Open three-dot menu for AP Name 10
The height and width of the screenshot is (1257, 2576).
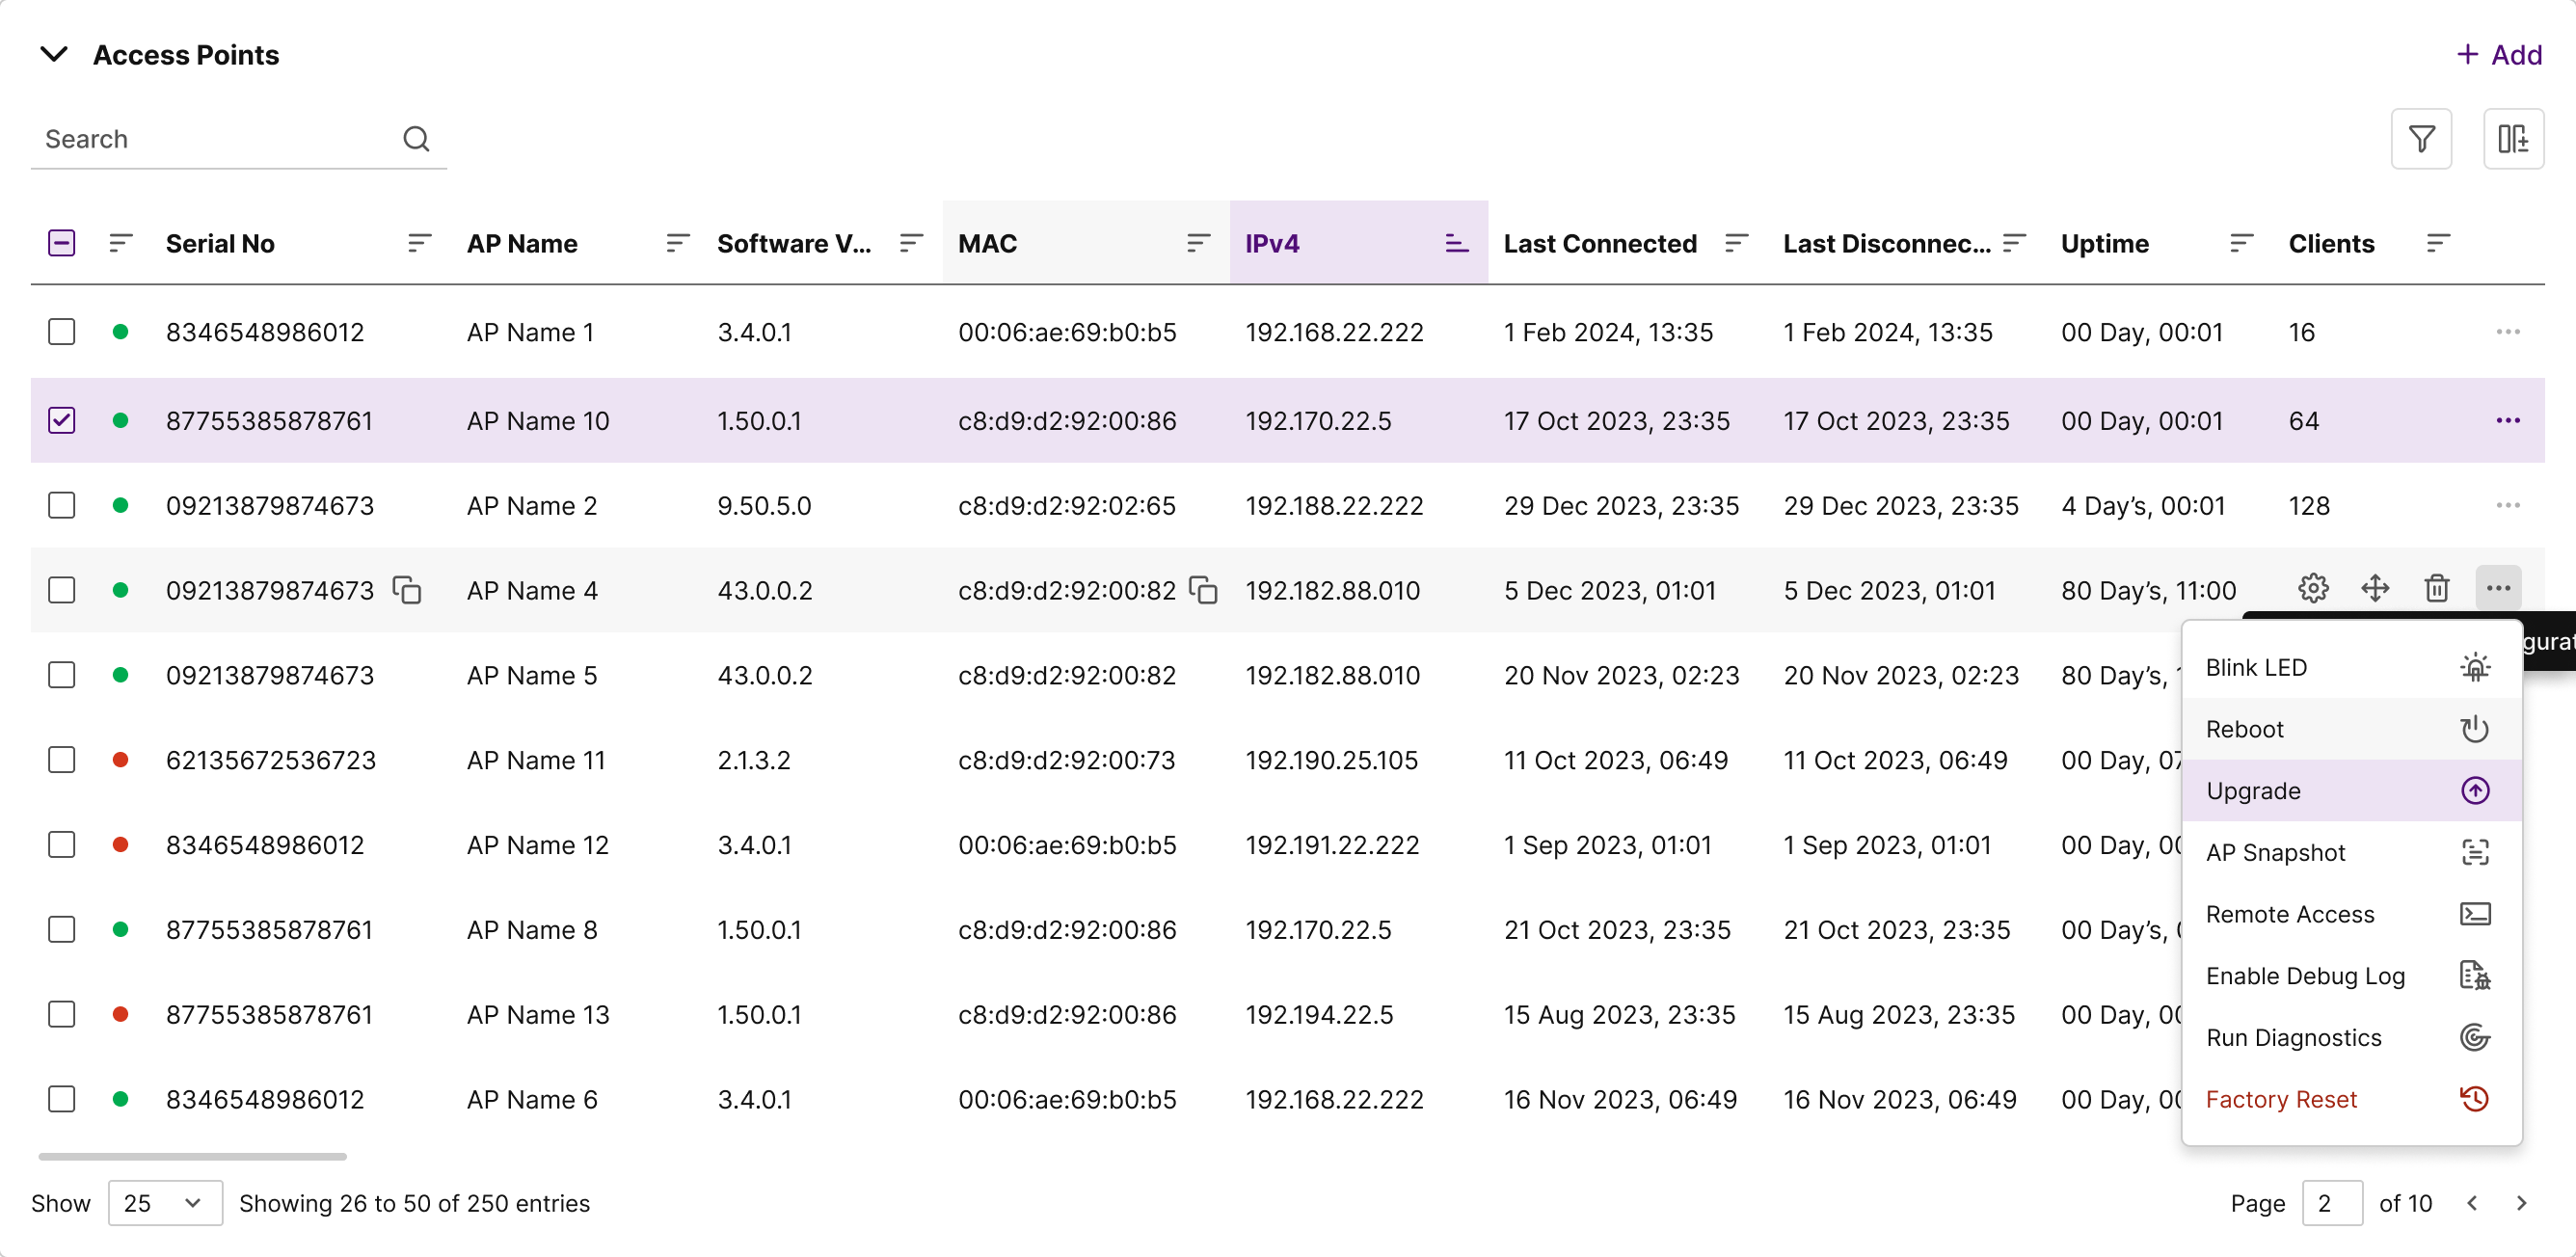(2507, 421)
